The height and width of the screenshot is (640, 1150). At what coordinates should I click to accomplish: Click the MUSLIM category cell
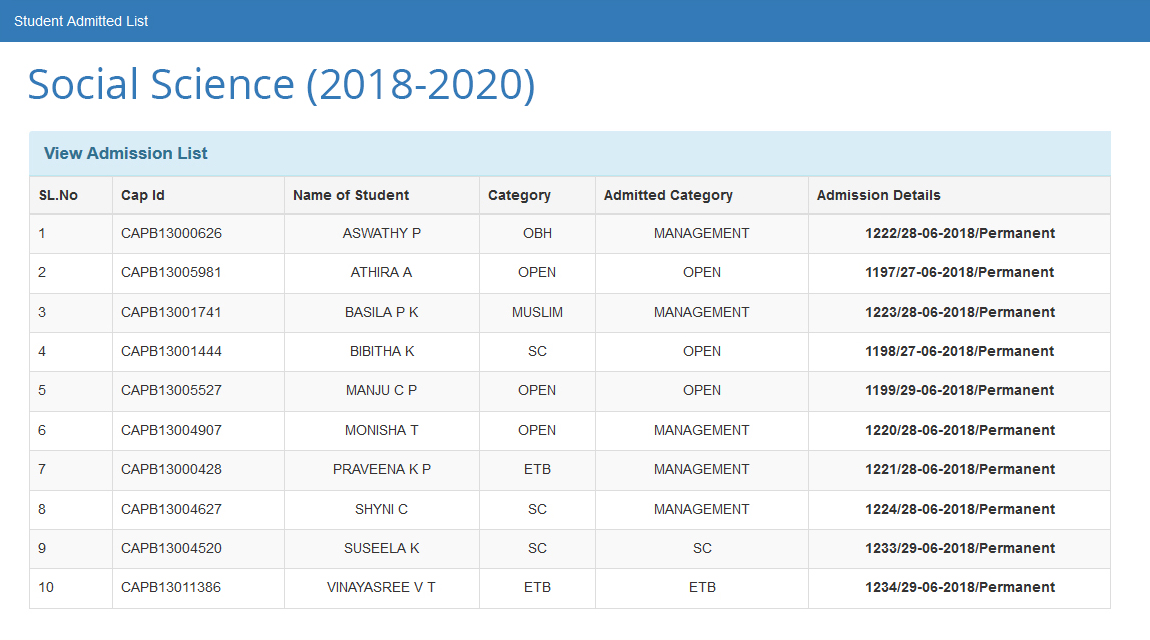point(537,312)
